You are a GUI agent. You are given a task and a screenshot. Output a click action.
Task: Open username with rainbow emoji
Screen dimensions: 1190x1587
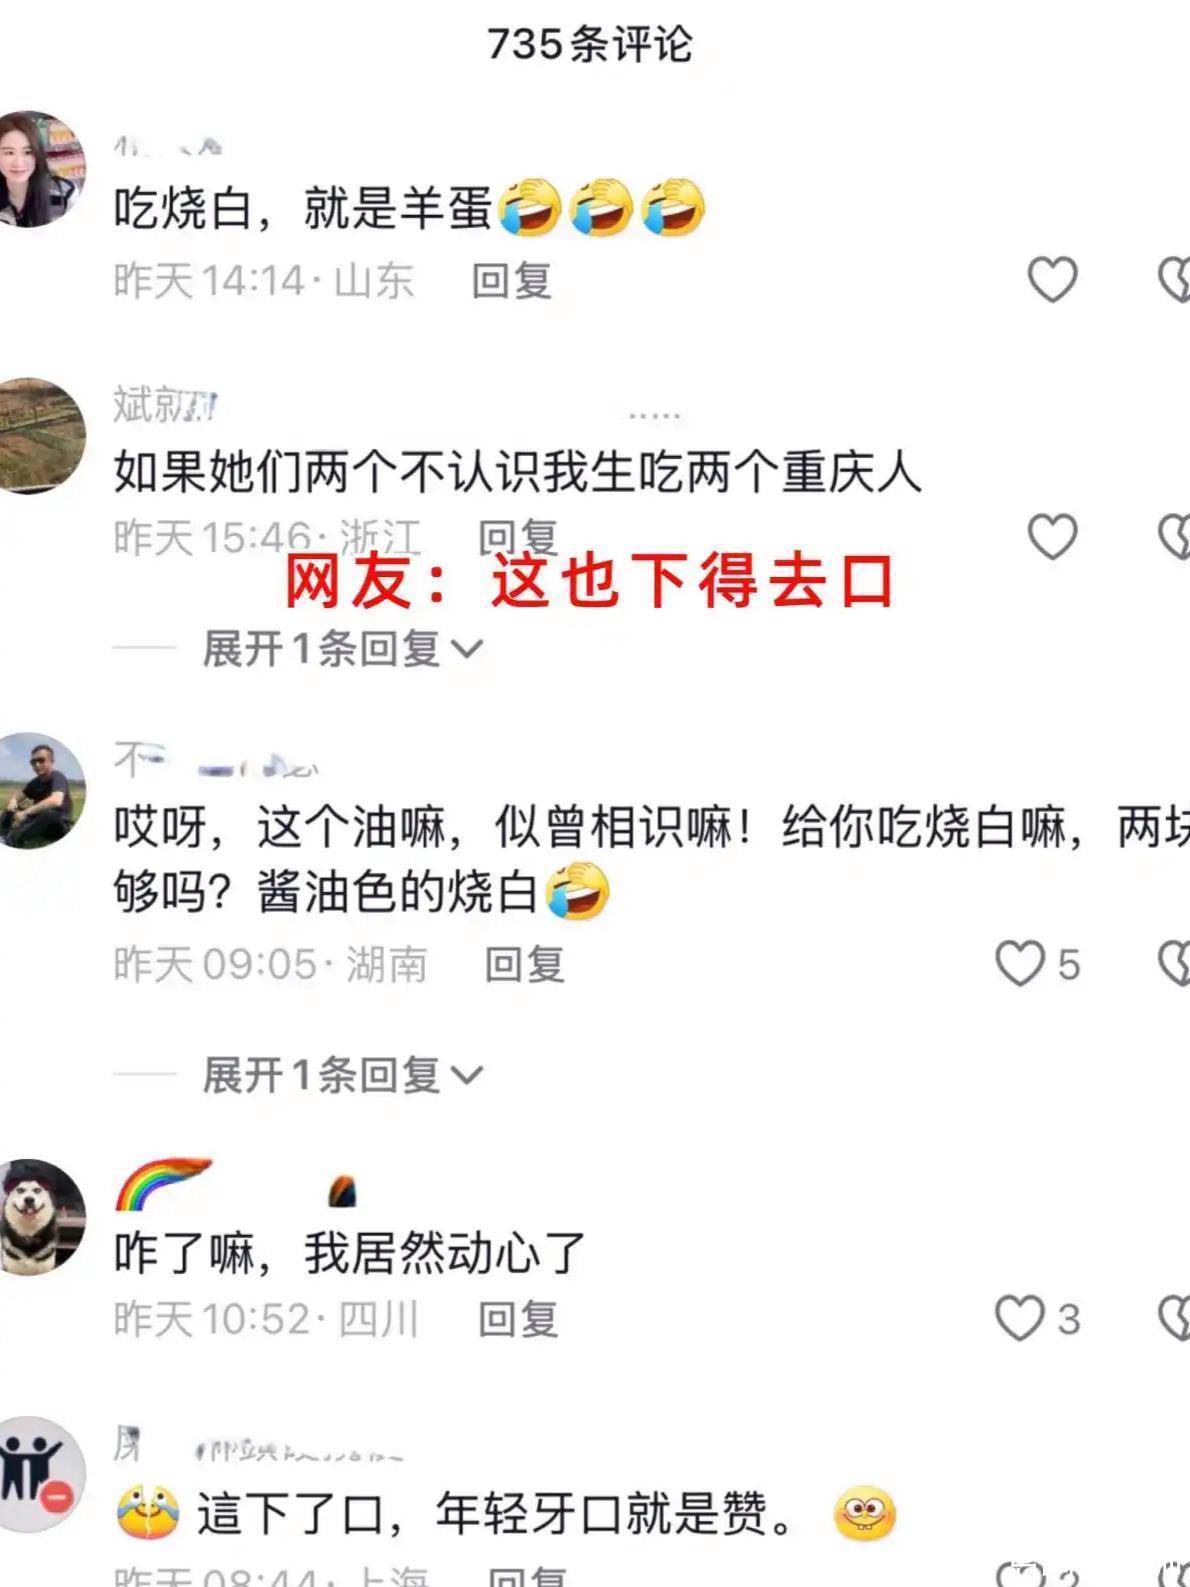(236, 1184)
